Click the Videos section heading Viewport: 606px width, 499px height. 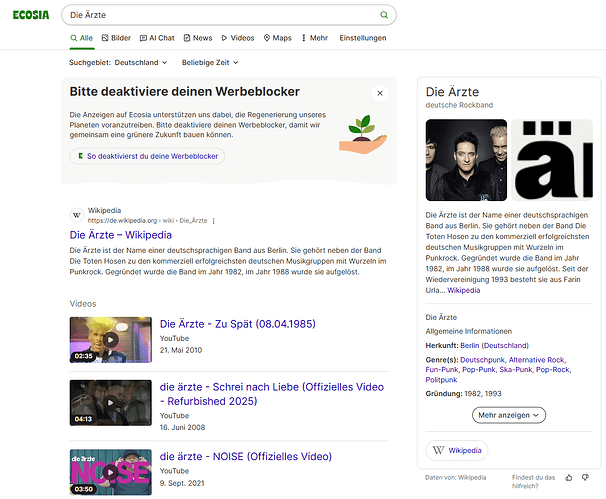[83, 304]
